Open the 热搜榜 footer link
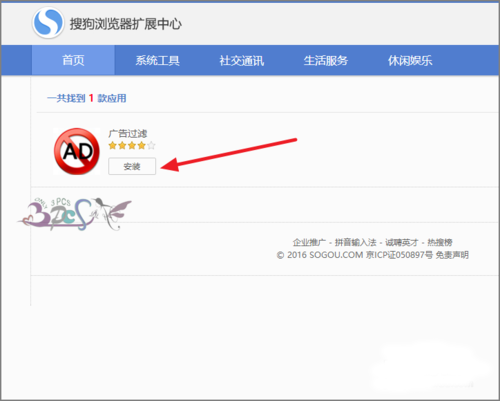Image resolution: width=500 pixels, height=401 pixels. click(x=440, y=242)
